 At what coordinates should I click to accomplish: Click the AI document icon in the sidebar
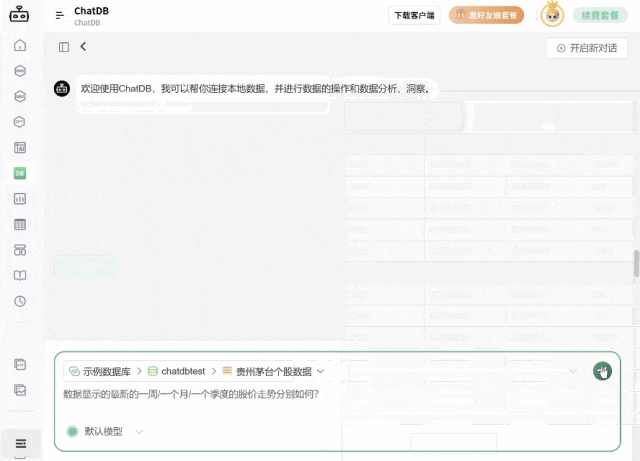click(x=20, y=147)
